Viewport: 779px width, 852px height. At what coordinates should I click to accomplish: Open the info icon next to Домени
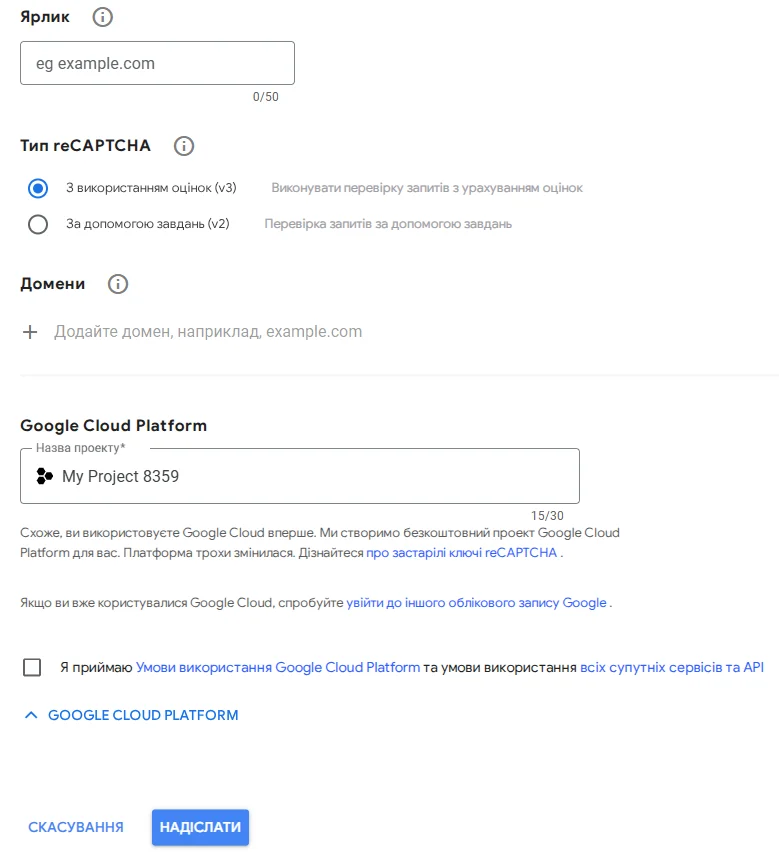click(x=118, y=284)
